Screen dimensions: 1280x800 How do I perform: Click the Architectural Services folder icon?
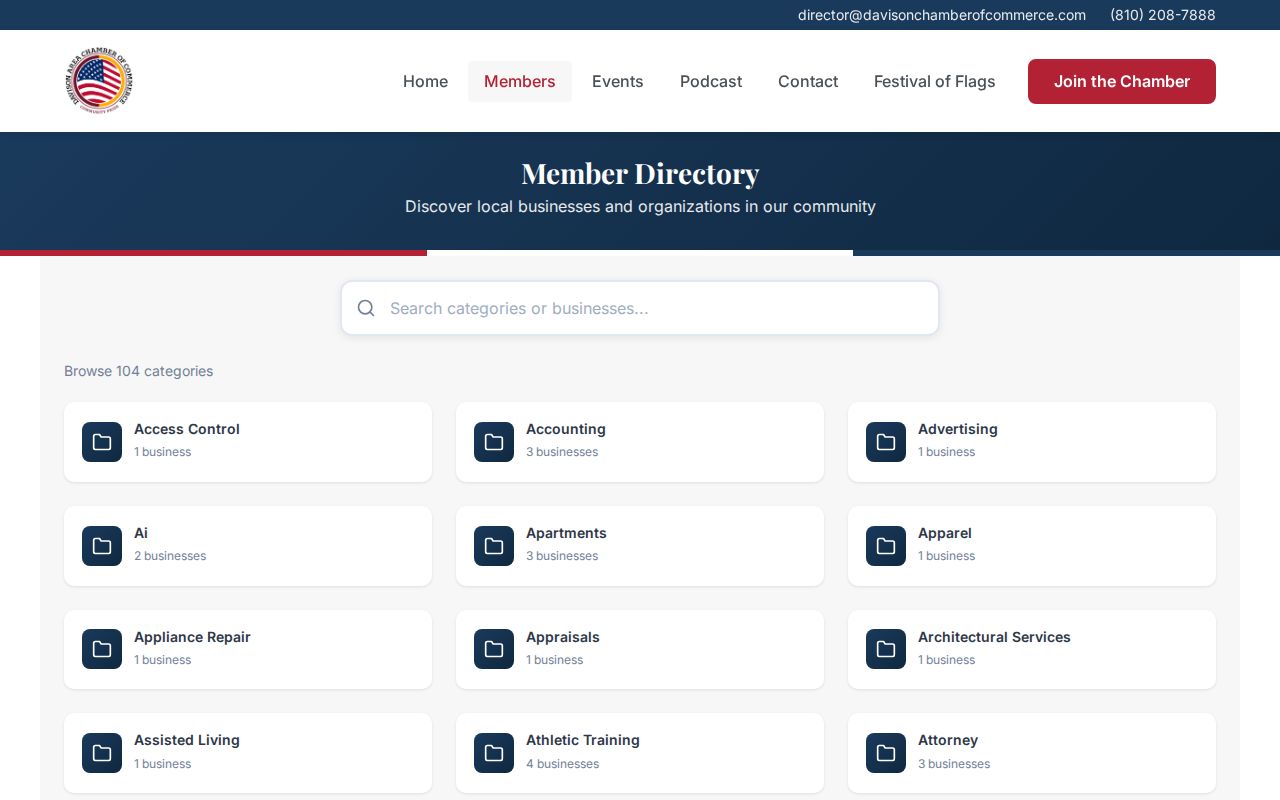[886, 650]
